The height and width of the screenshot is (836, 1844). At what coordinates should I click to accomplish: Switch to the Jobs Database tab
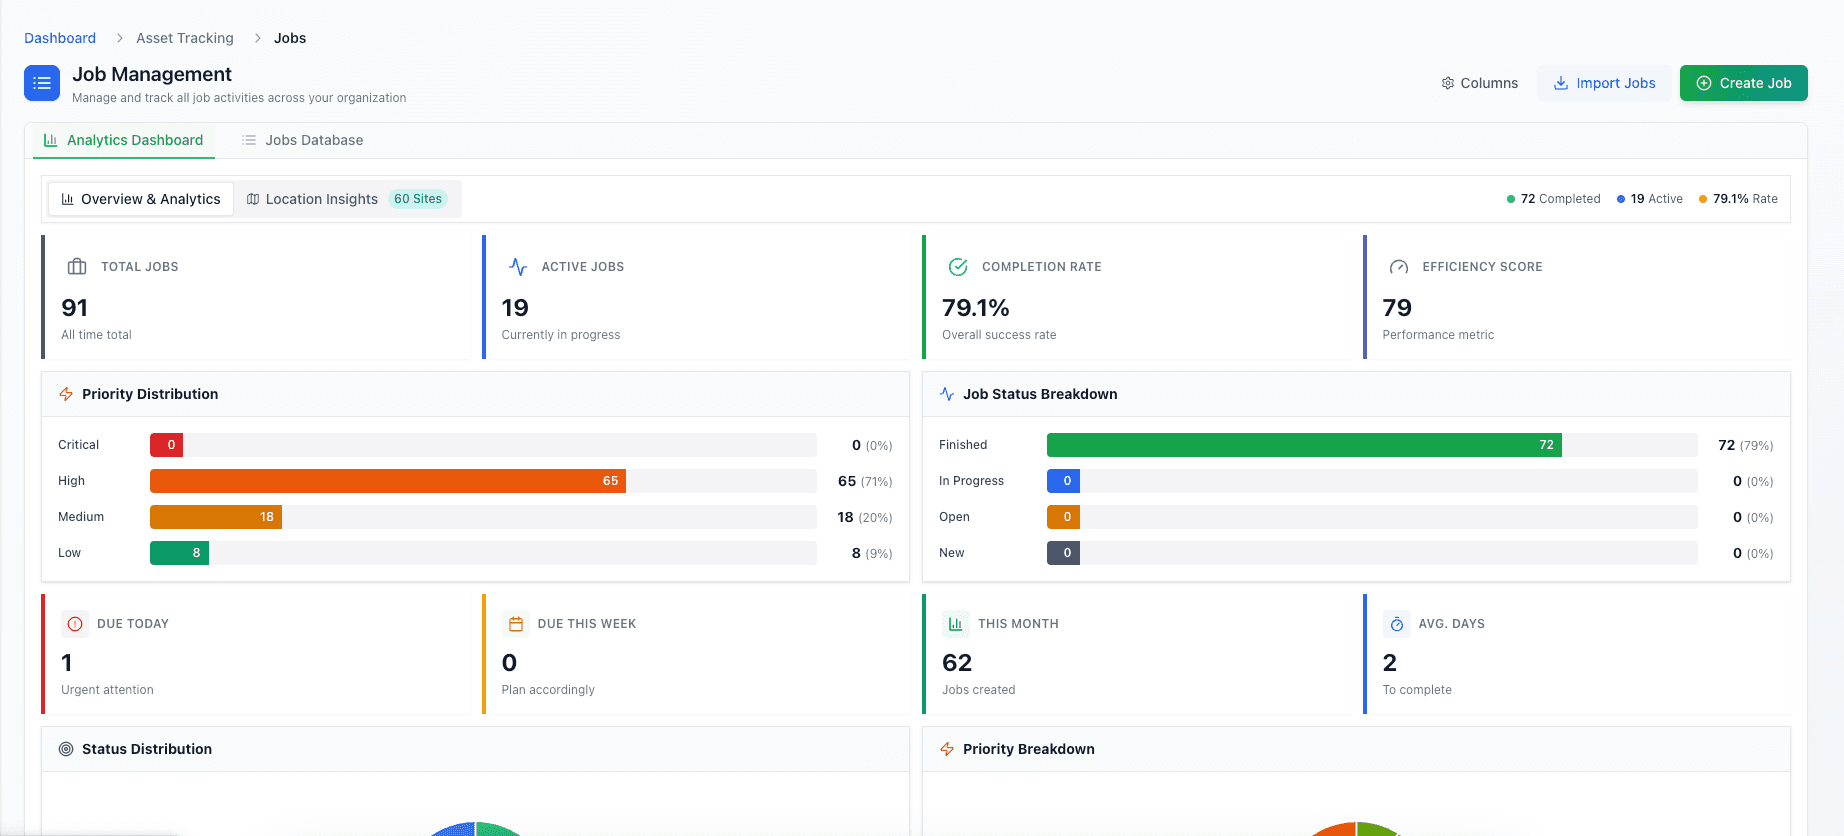302,140
